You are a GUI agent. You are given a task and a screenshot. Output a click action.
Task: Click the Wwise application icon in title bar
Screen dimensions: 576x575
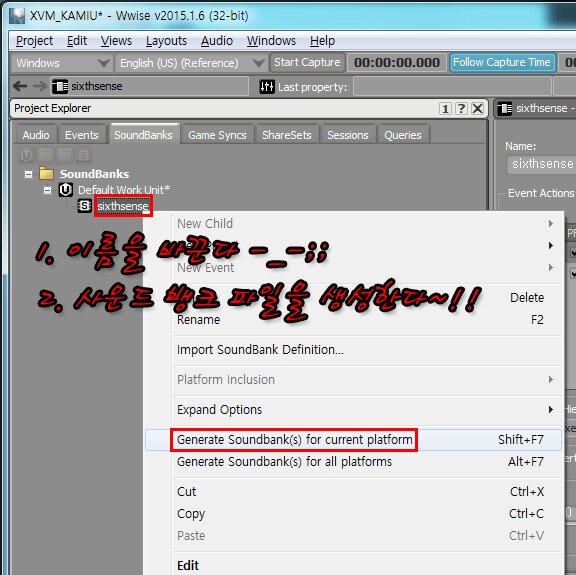17,16
